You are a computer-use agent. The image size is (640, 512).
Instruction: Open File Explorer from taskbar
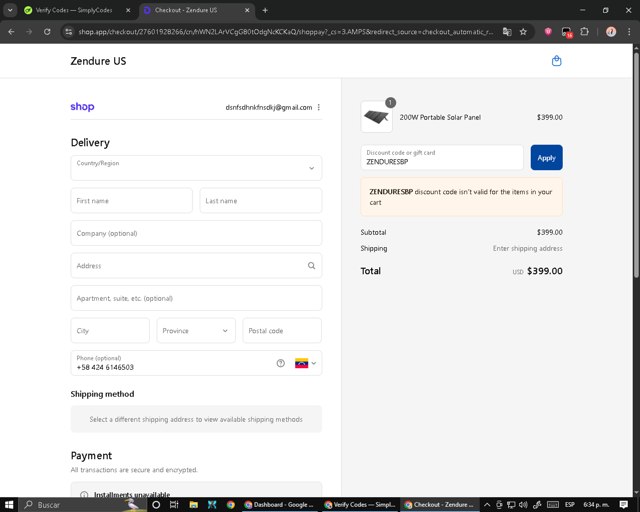pos(193,505)
